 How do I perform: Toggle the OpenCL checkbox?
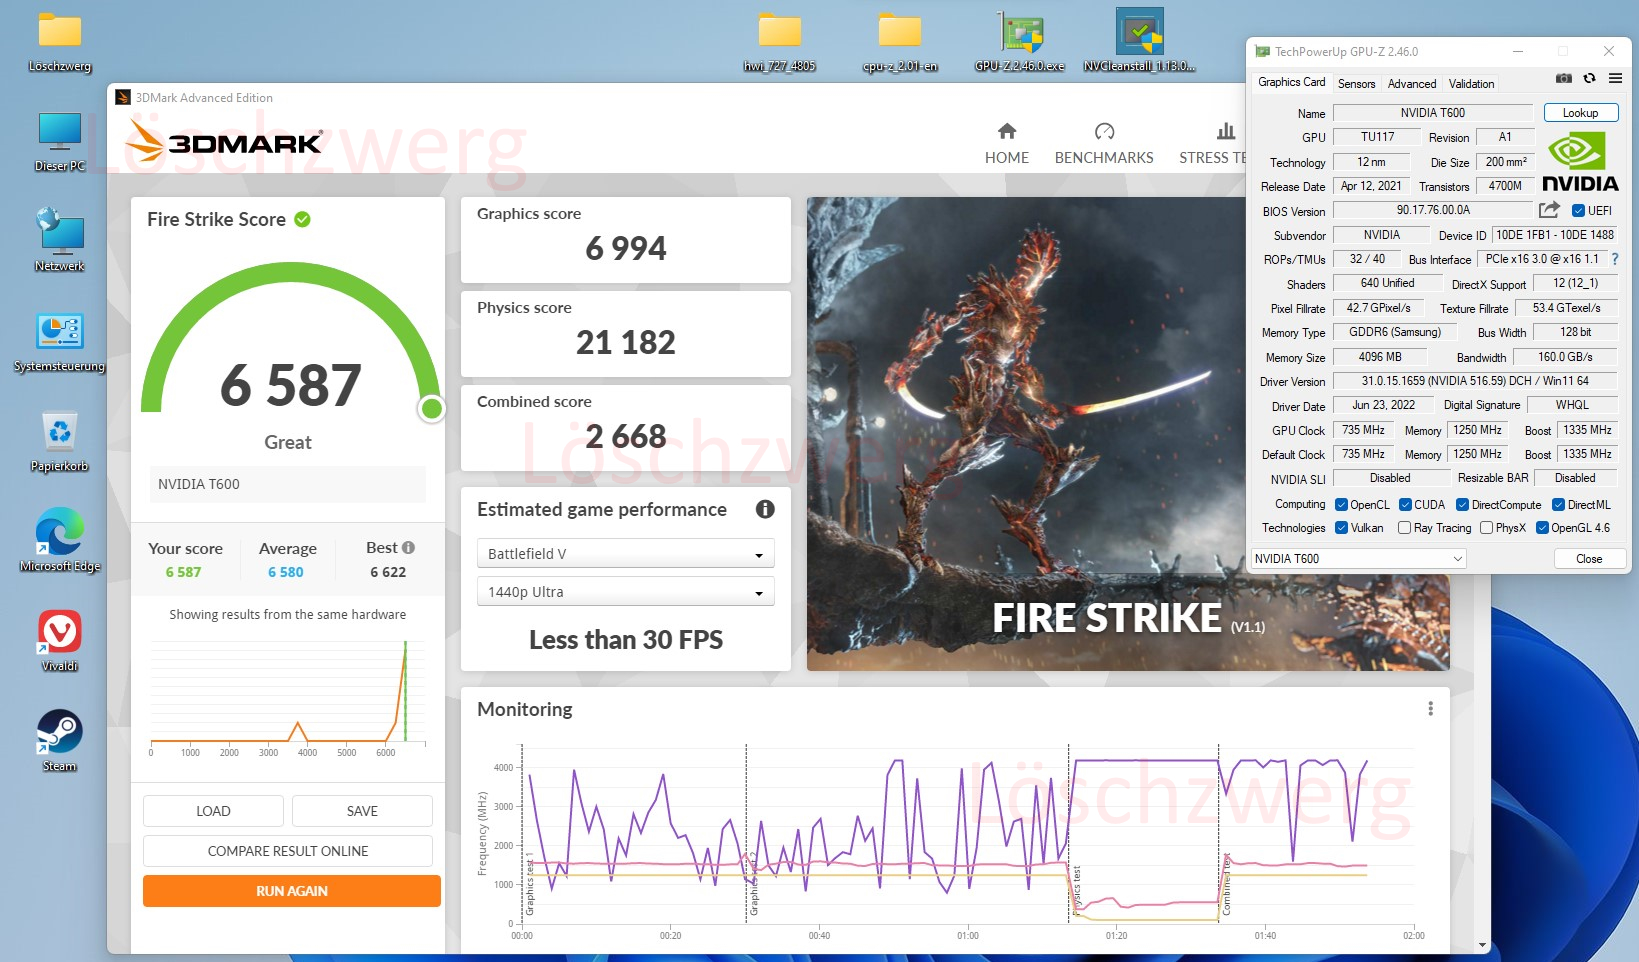pyautogui.click(x=1341, y=505)
